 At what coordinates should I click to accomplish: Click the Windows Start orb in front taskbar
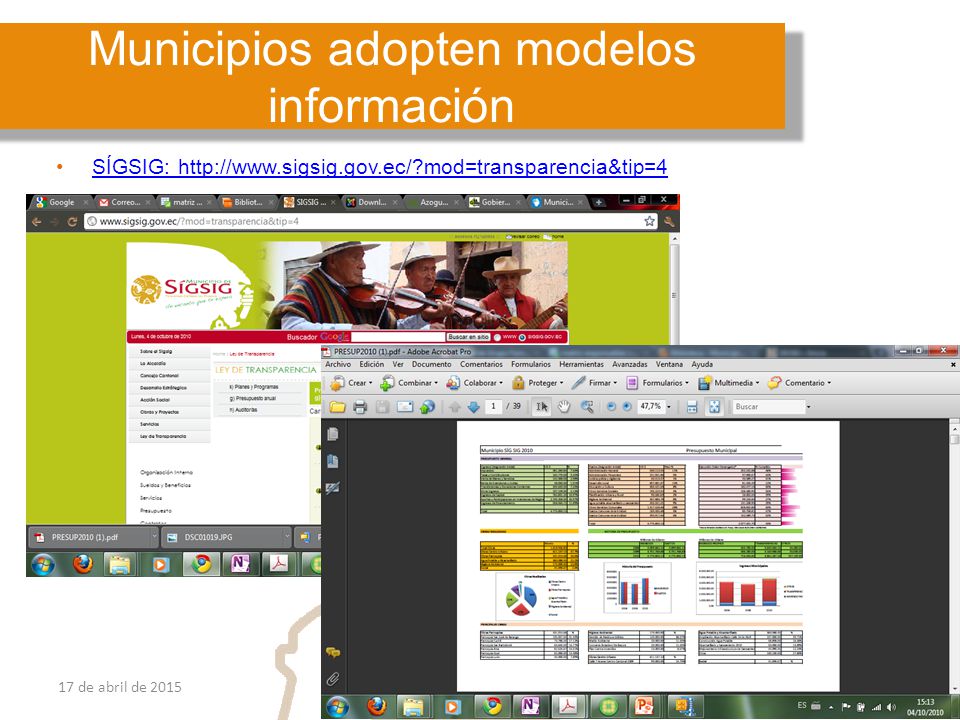(x=338, y=707)
